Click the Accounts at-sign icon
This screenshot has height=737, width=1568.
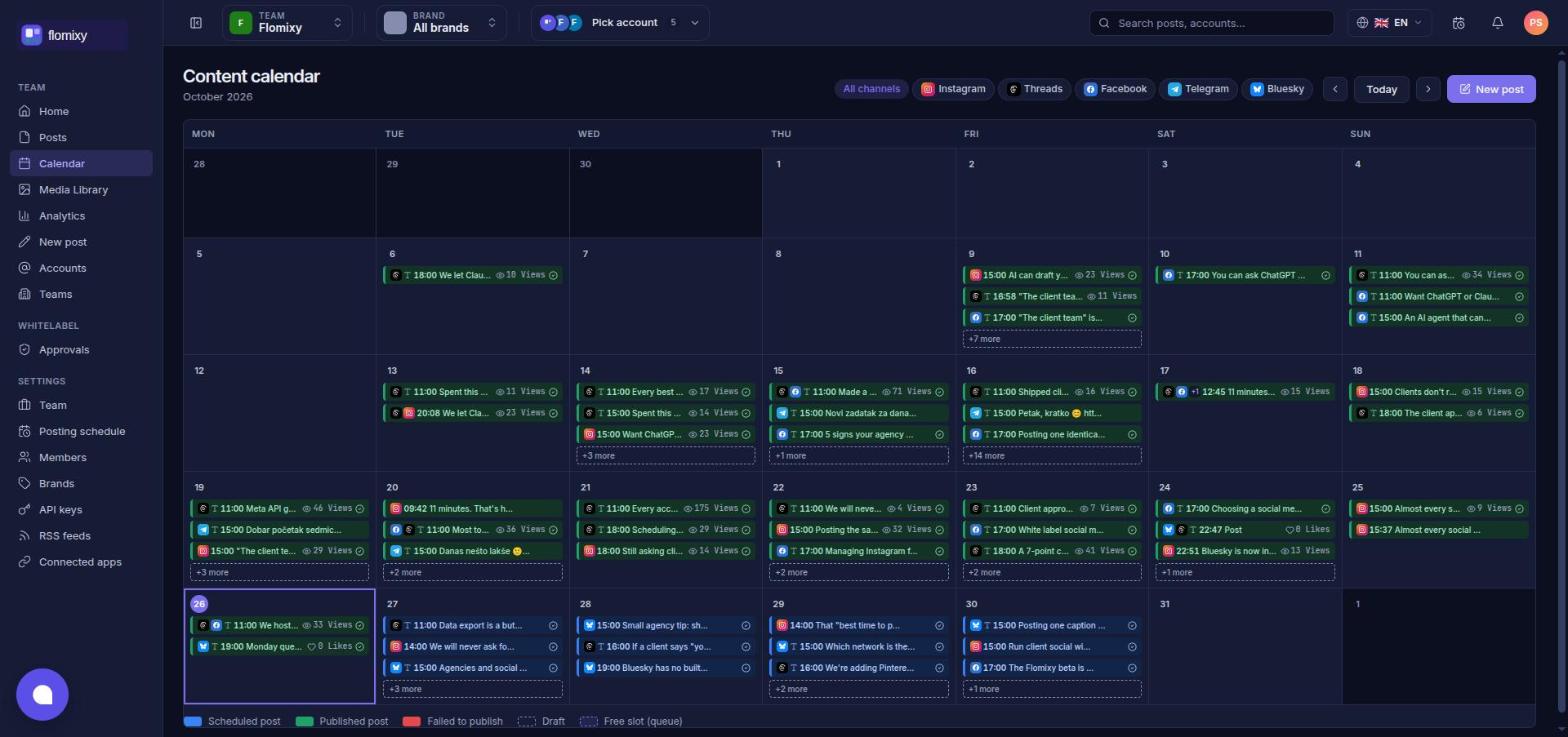pyautogui.click(x=25, y=268)
